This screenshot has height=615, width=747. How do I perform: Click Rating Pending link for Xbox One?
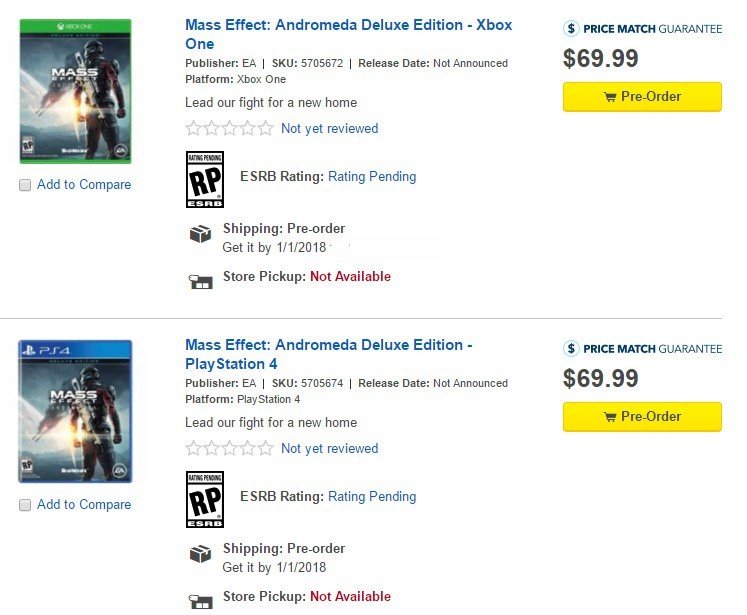tap(372, 177)
